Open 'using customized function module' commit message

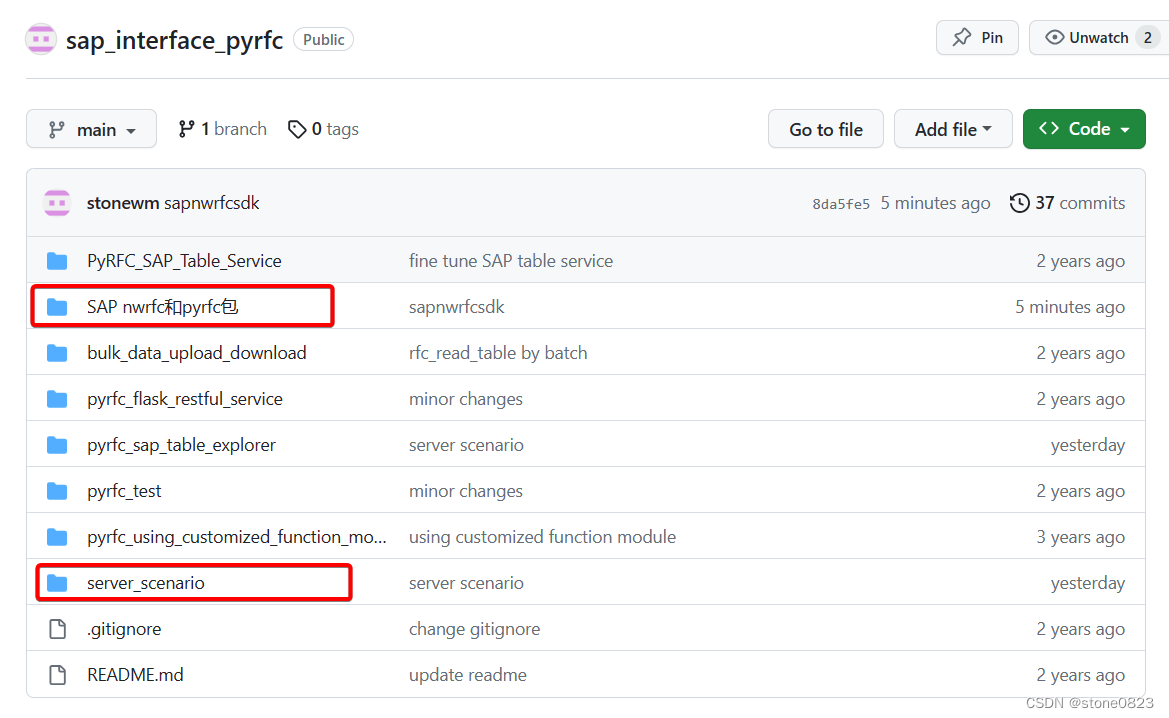(x=542, y=537)
